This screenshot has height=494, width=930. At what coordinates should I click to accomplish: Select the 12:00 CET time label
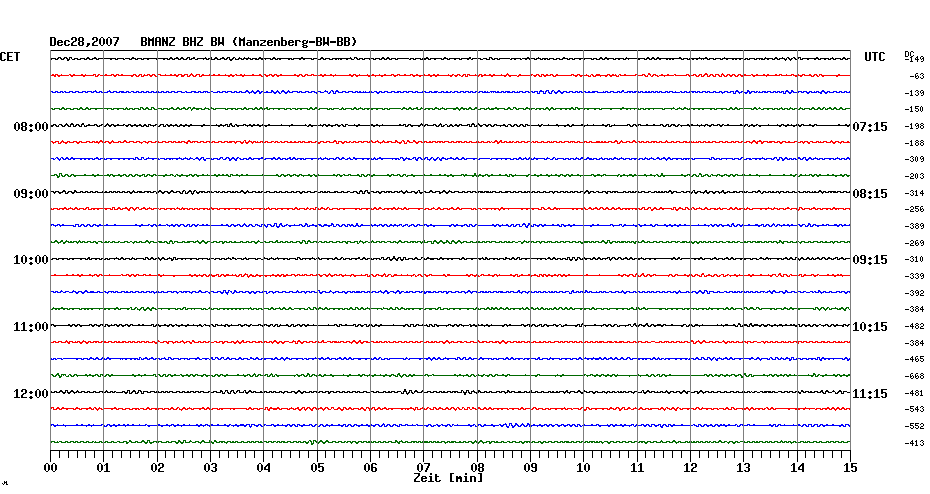click(31, 394)
